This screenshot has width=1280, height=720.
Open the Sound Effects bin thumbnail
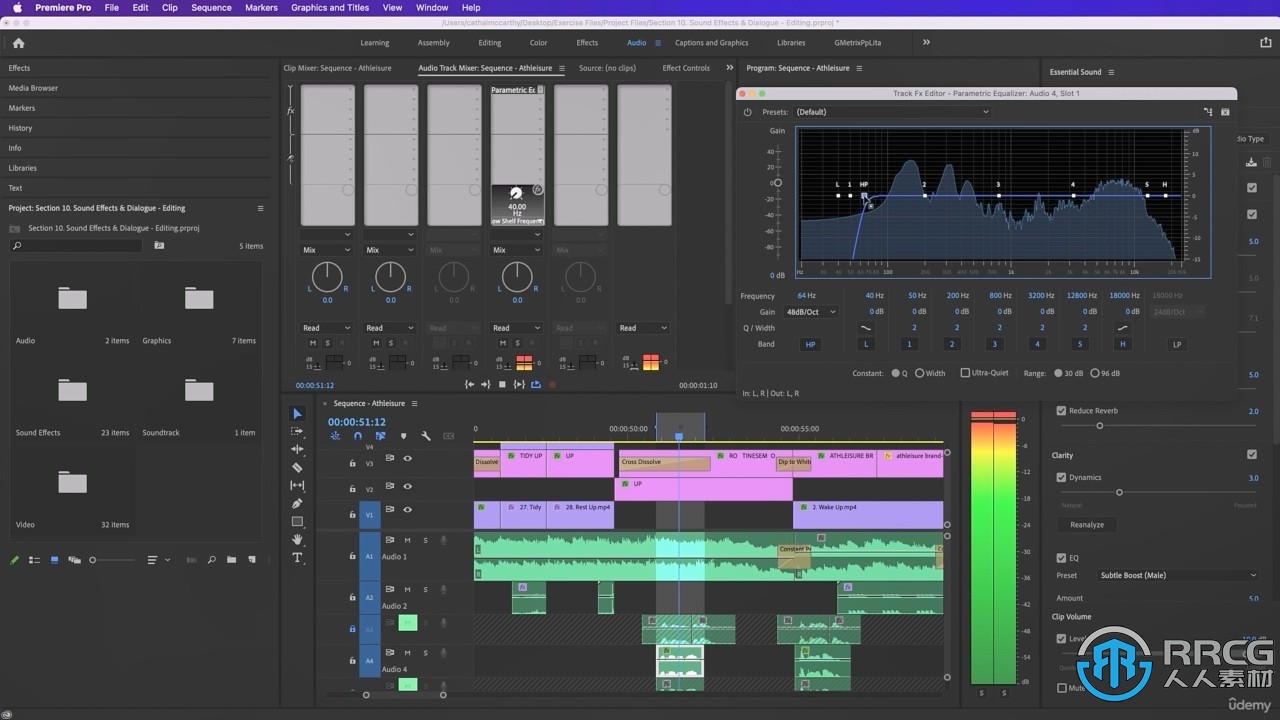pos(72,390)
